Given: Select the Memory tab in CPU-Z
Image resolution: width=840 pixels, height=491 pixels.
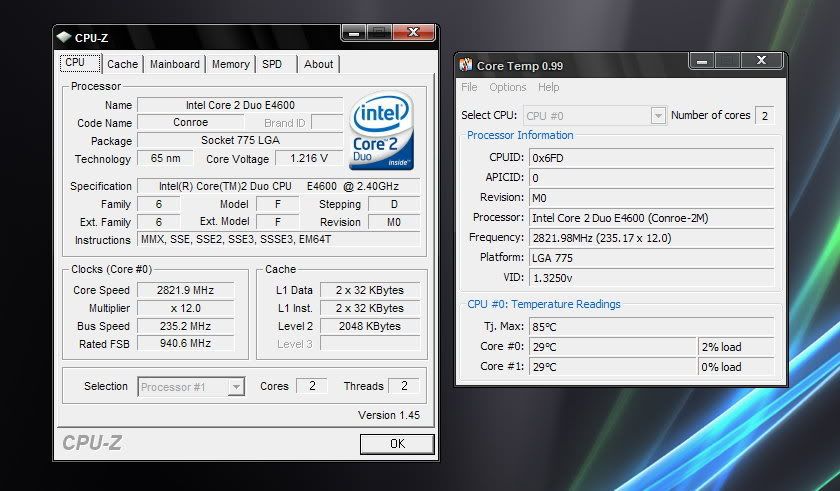Looking at the screenshot, I should 230,64.
